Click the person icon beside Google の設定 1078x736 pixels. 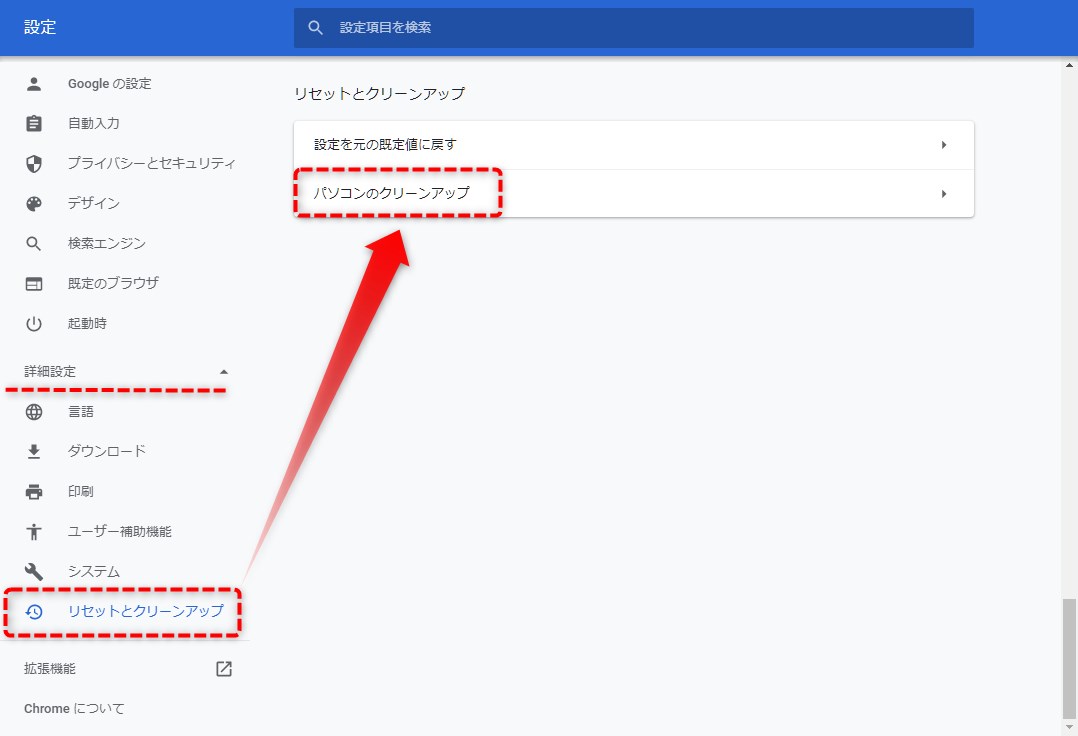point(34,84)
